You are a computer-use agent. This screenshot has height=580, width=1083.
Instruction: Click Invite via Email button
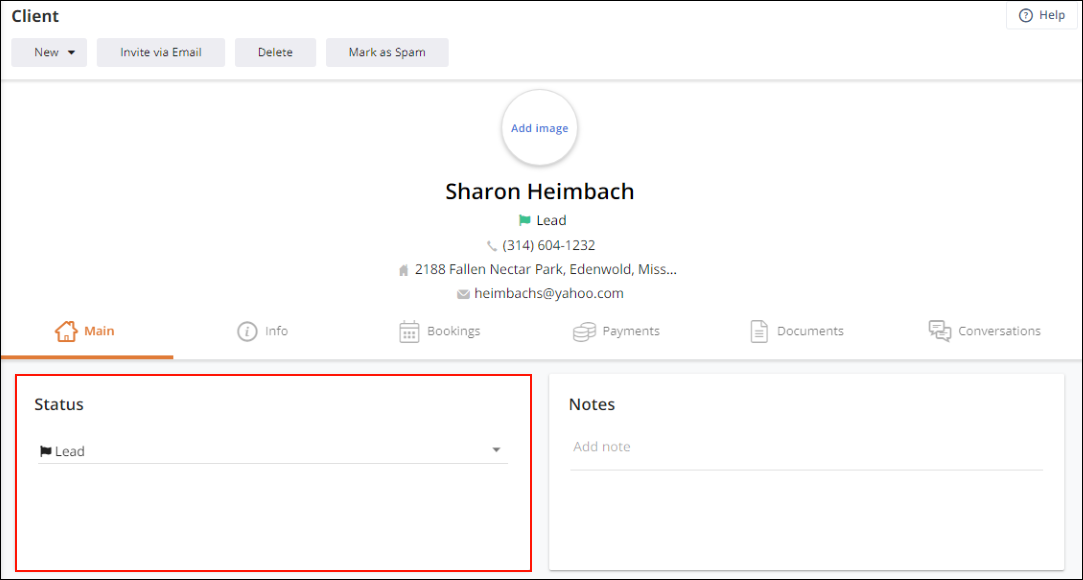[x=161, y=52]
